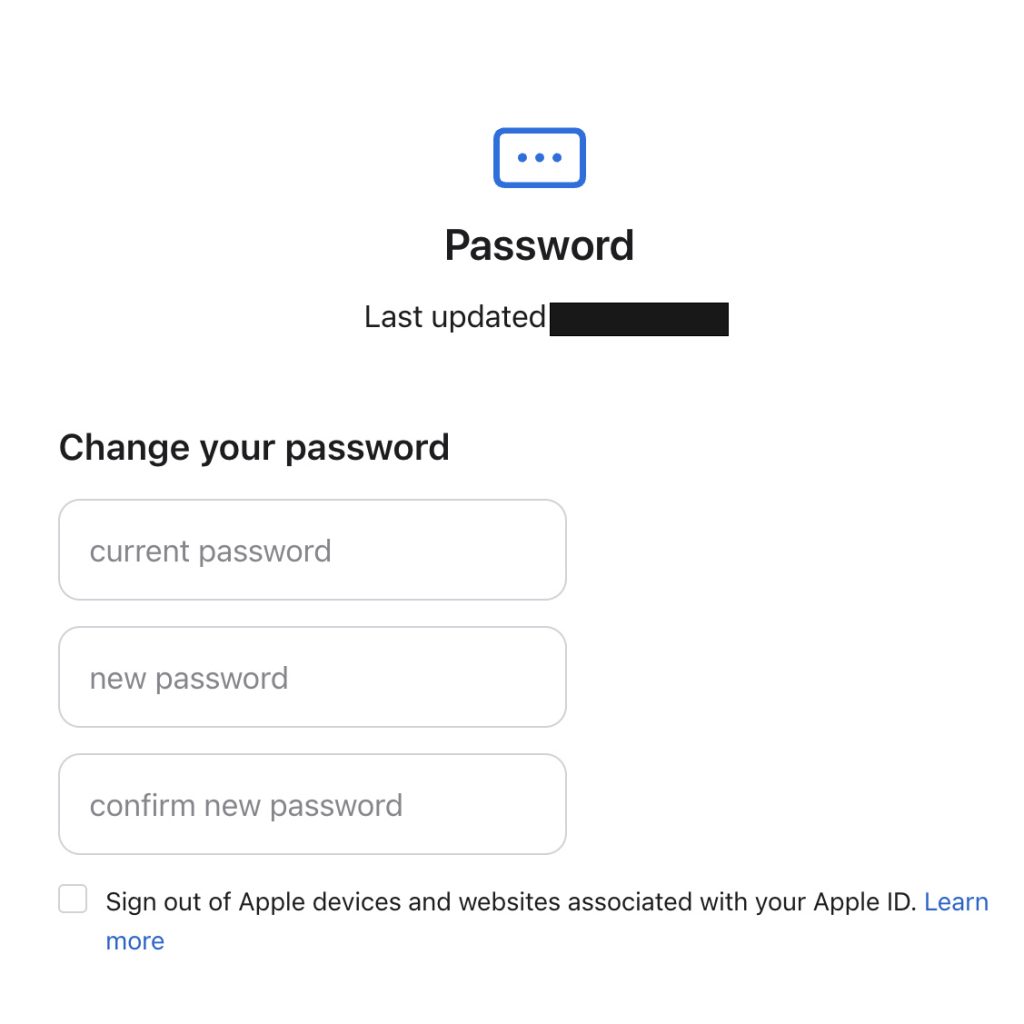The height and width of the screenshot is (1024, 1024).
Task: Click the 'confirm new password' placeholder text
Action: 246,805
